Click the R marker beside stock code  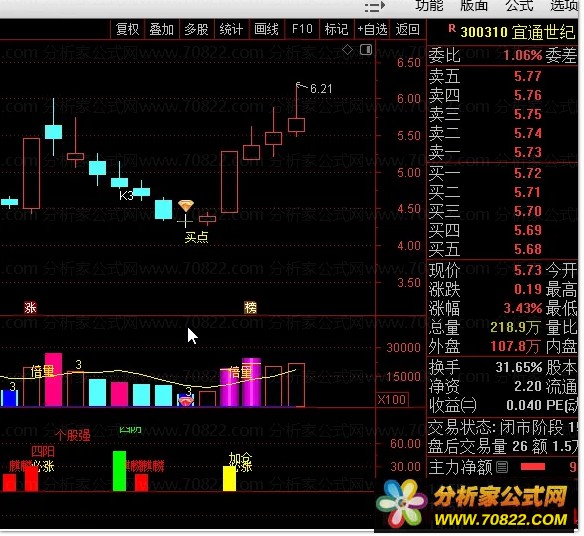coord(452,28)
